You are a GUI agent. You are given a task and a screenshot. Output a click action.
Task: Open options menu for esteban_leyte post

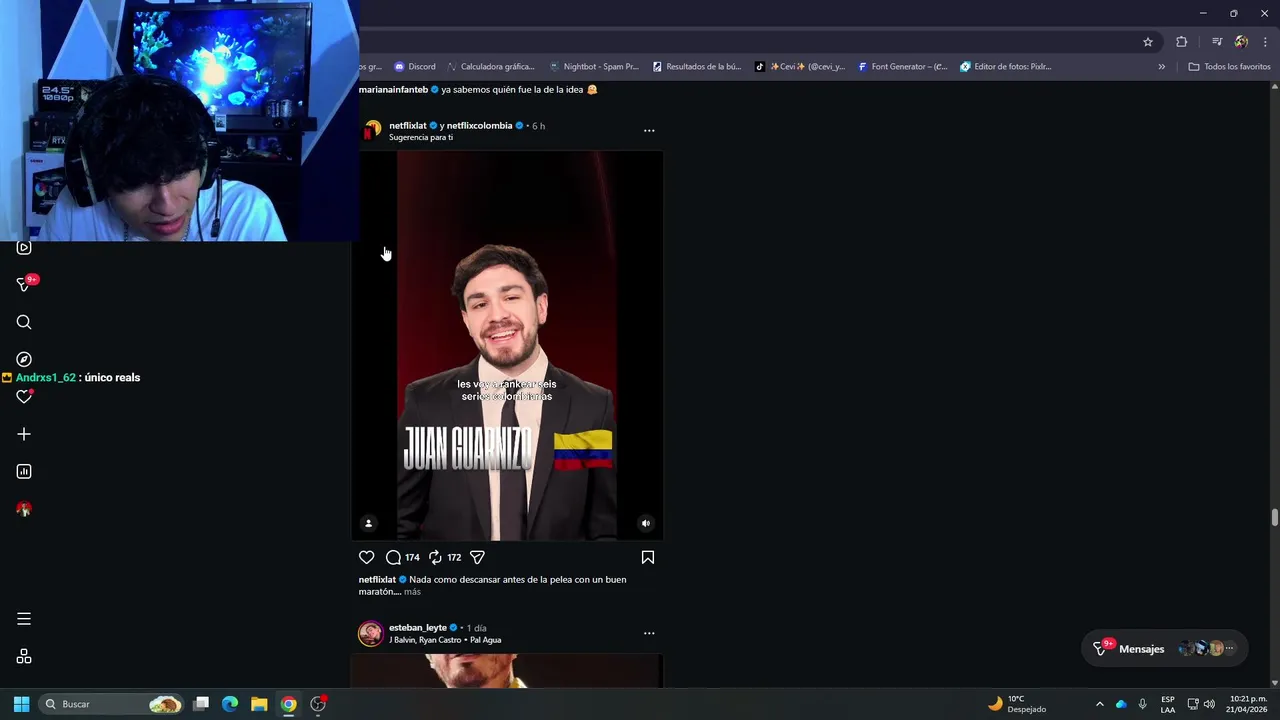coord(649,633)
